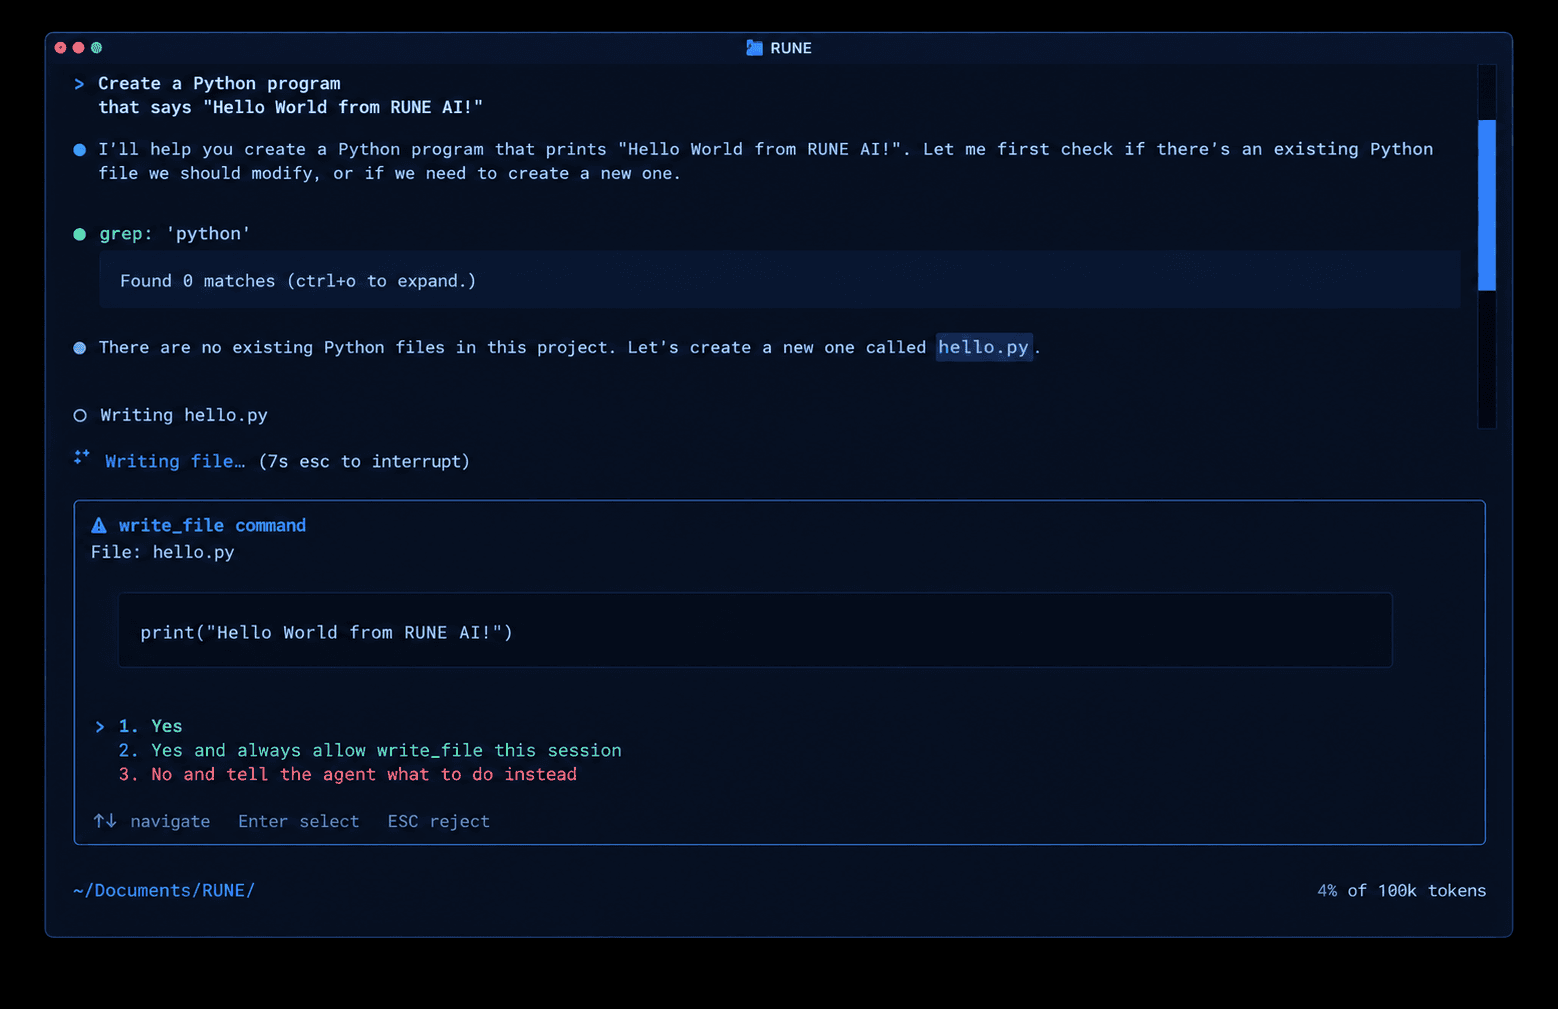This screenshot has width=1558, height=1009.
Task: Click the "Enter select" hint
Action: (x=298, y=821)
